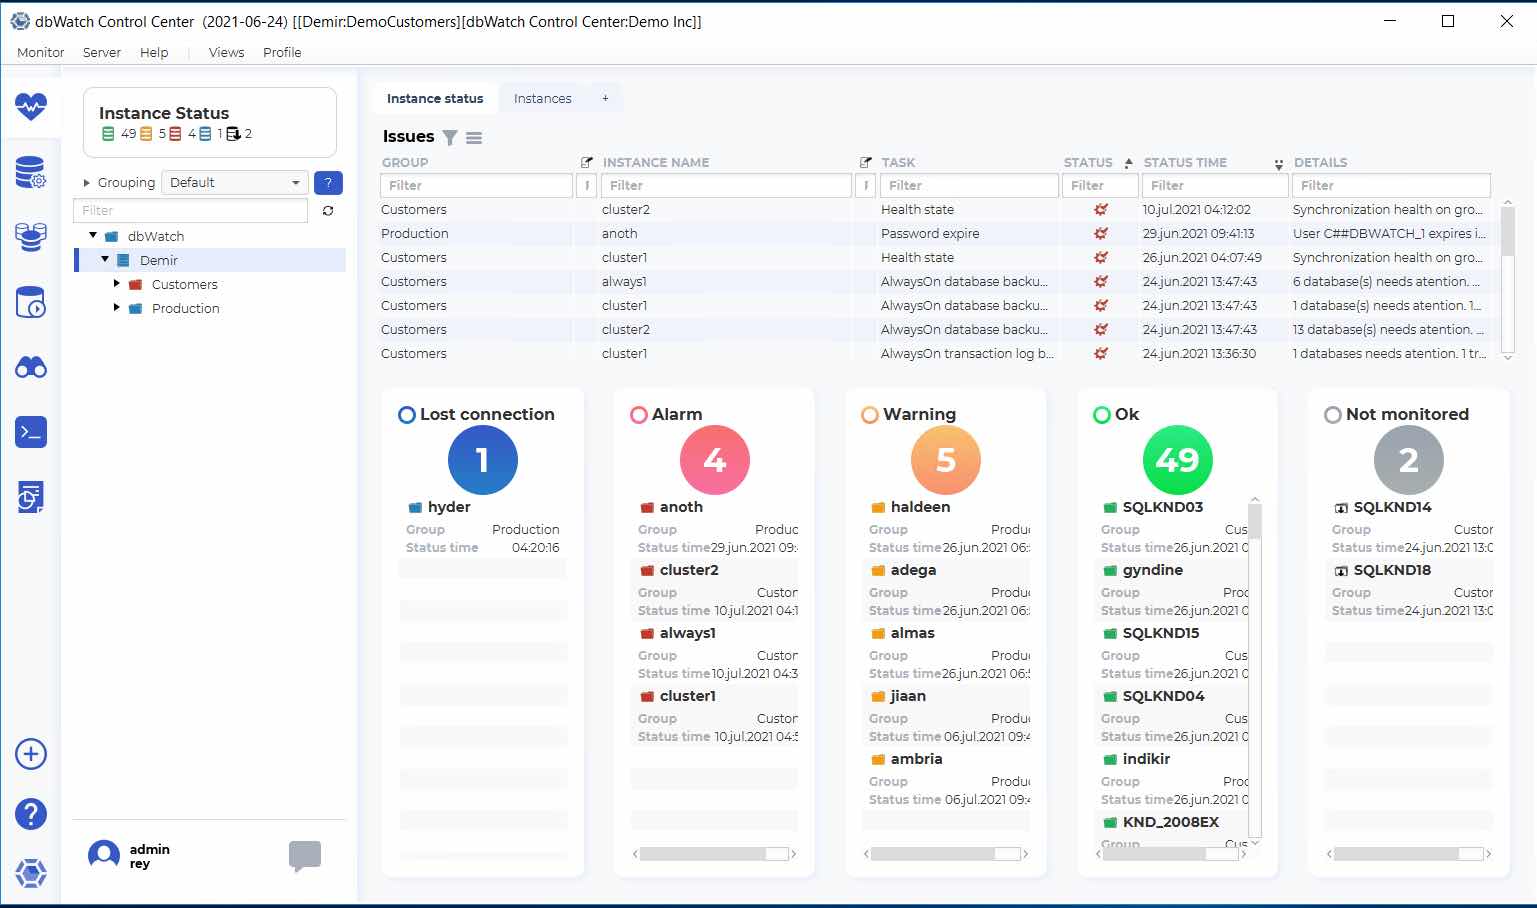
Task: Open the chat bubble icon
Action: pos(305,856)
